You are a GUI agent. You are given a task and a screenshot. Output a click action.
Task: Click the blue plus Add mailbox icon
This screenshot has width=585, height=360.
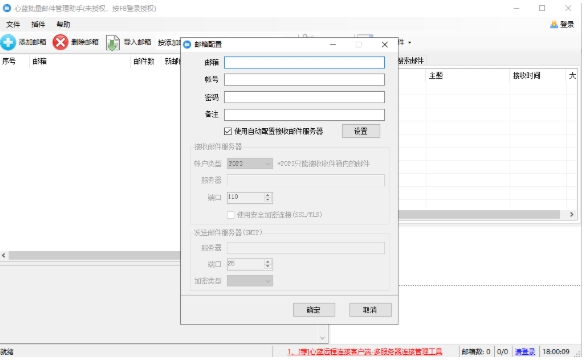point(8,42)
